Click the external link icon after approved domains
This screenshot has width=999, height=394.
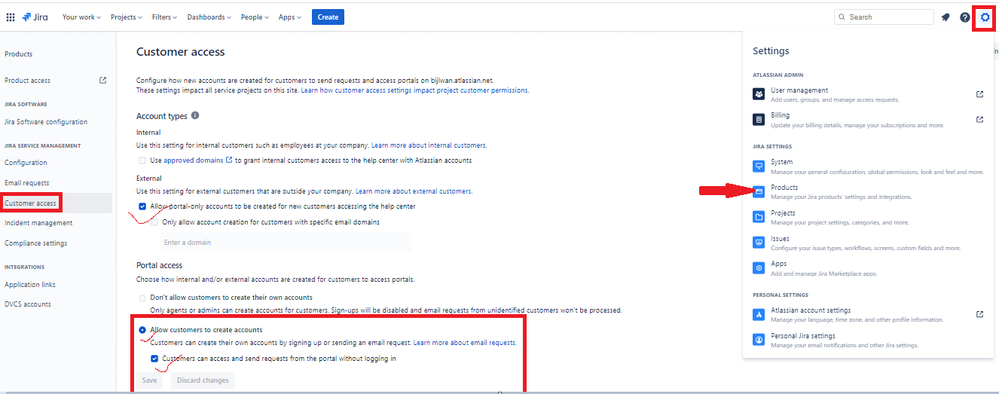tap(229, 161)
